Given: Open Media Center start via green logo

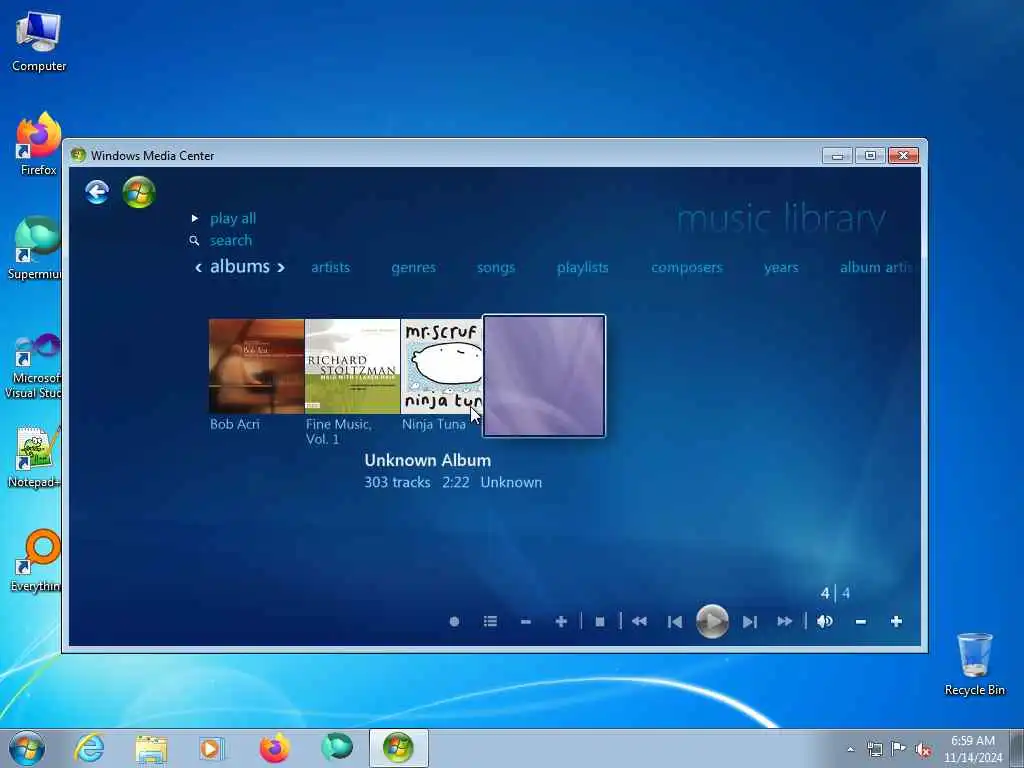Looking at the screenshot, I should coord(138,192).
